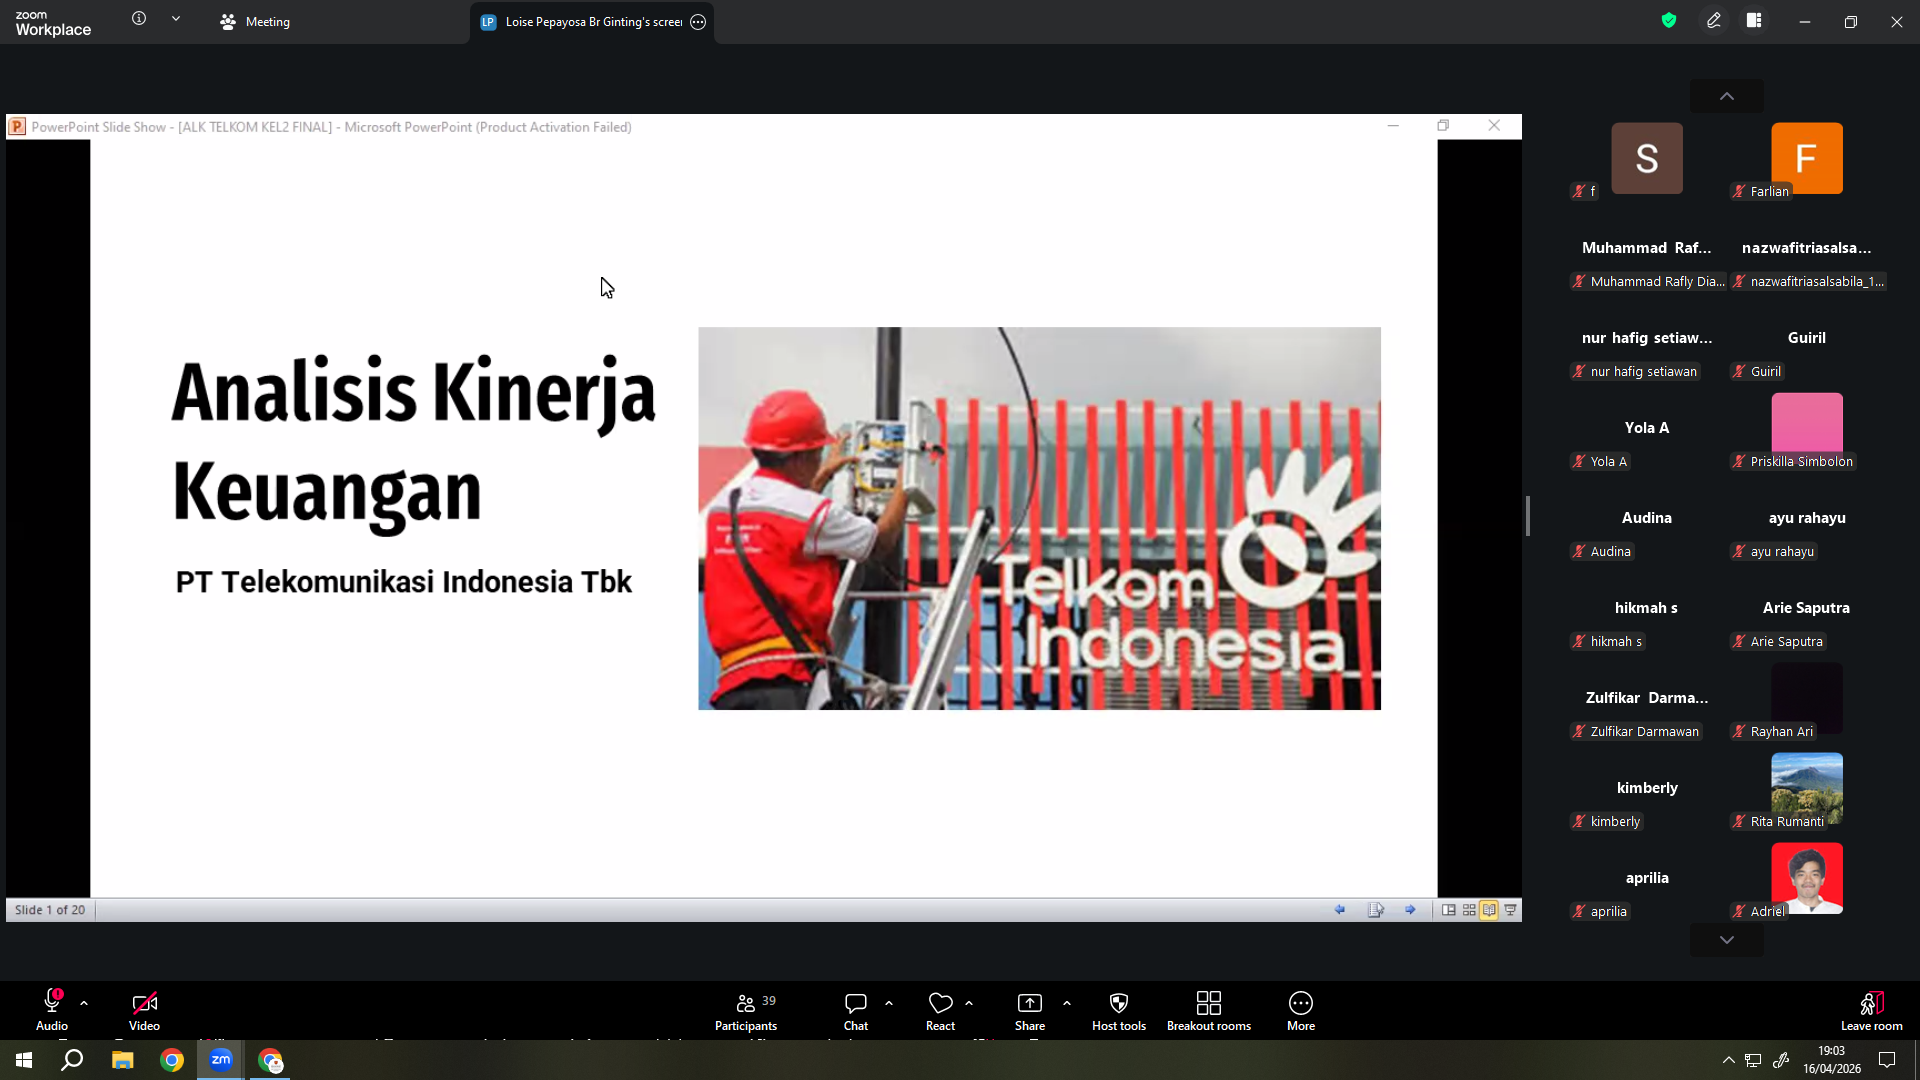Open the React emoji picker
This screenshot has height=1080, width=1920.
[940, 1010]
